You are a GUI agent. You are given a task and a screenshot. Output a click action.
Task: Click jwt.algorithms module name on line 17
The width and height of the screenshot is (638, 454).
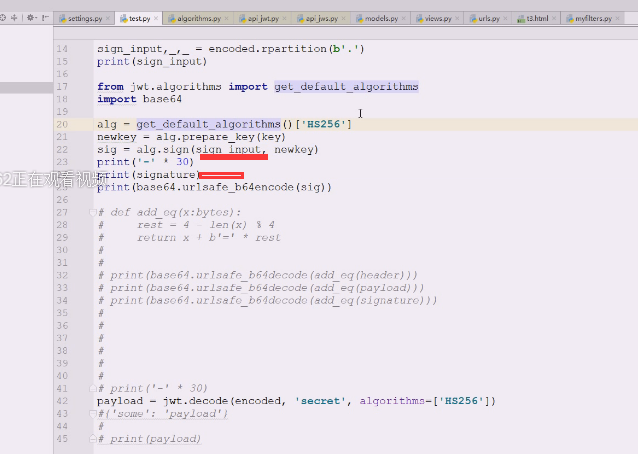tap(176, 87)
